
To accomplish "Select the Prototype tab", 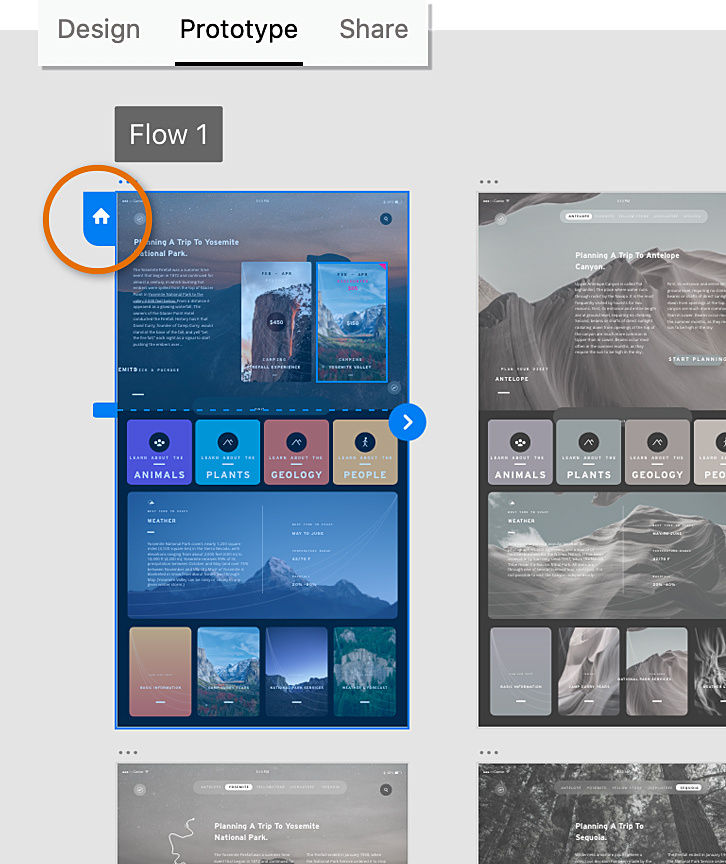I will (239, 29).
